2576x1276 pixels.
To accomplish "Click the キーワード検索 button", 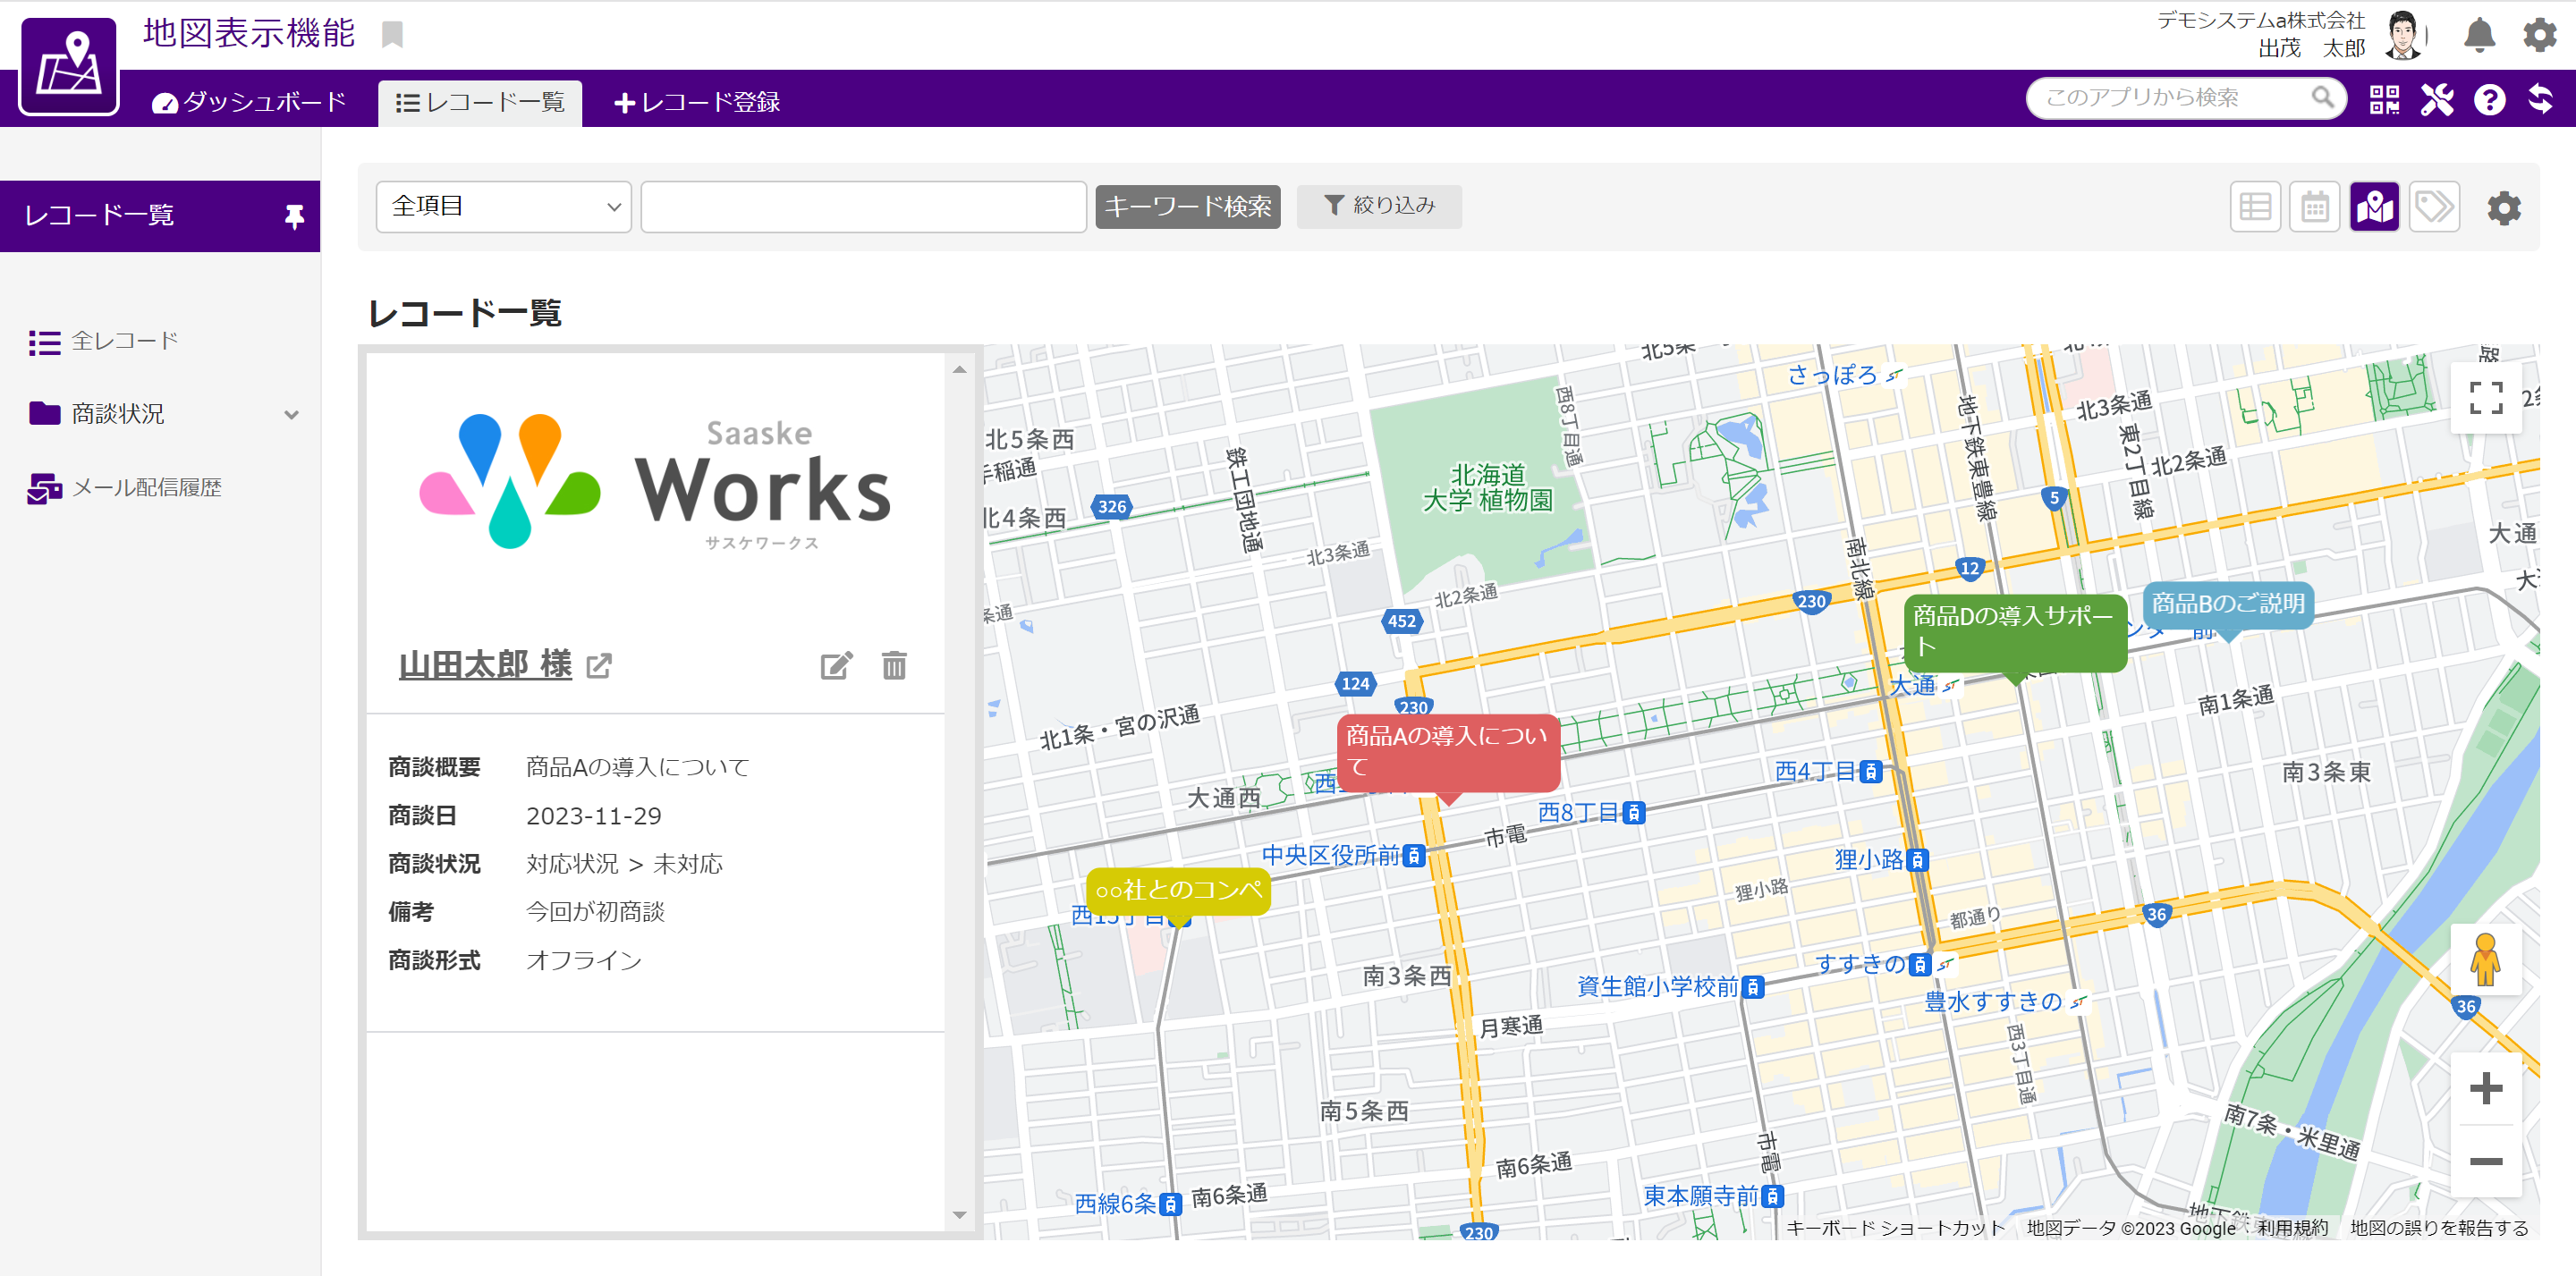I will point(1187,207).
